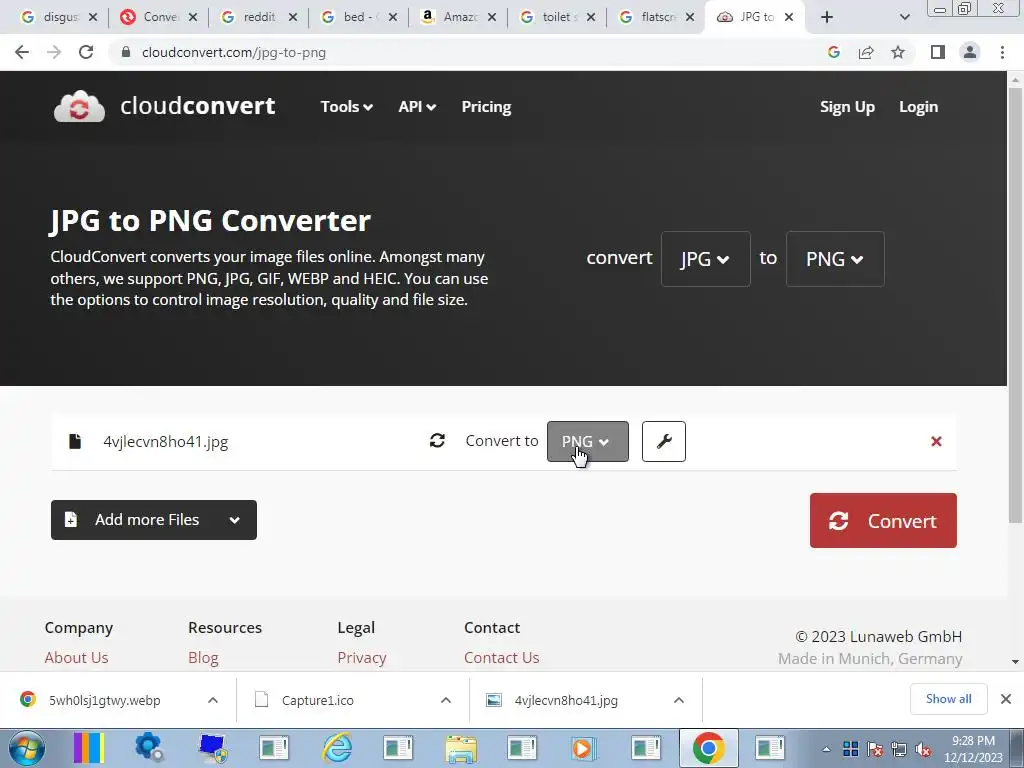Expand the Tools dropdown menu
The height and width of the screenshot is (768, 1024).
pyautogui.click(x=346, y=106)
